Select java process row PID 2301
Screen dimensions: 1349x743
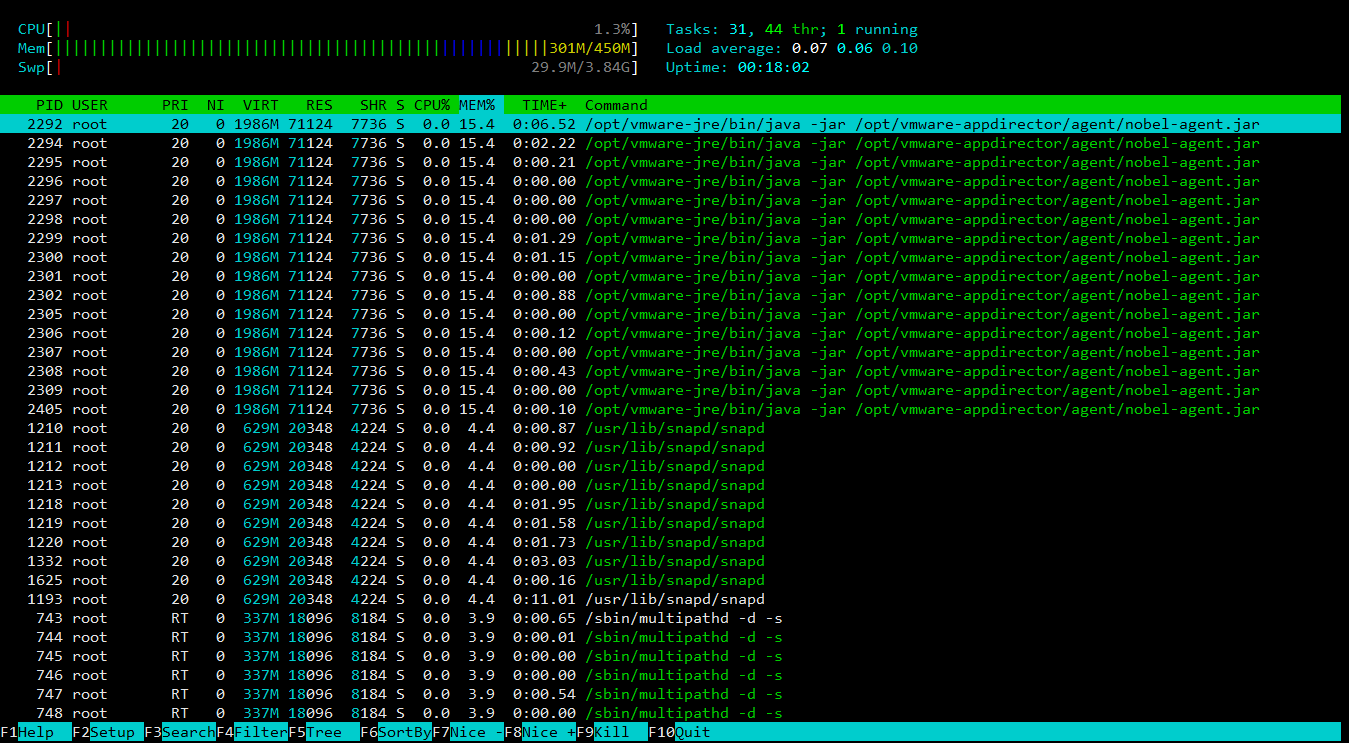click(x=670, y=276)
